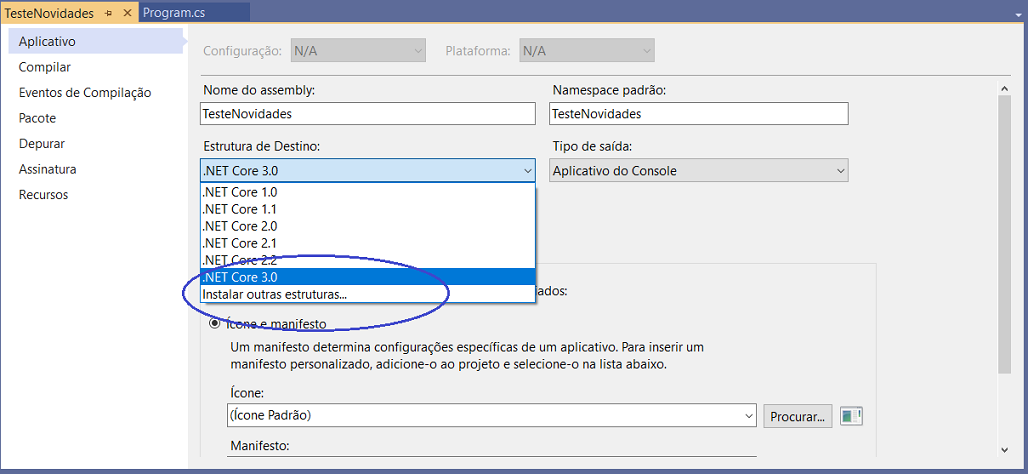
Task: Open the Tipo de saída dropdown
Action: [699, 170]
